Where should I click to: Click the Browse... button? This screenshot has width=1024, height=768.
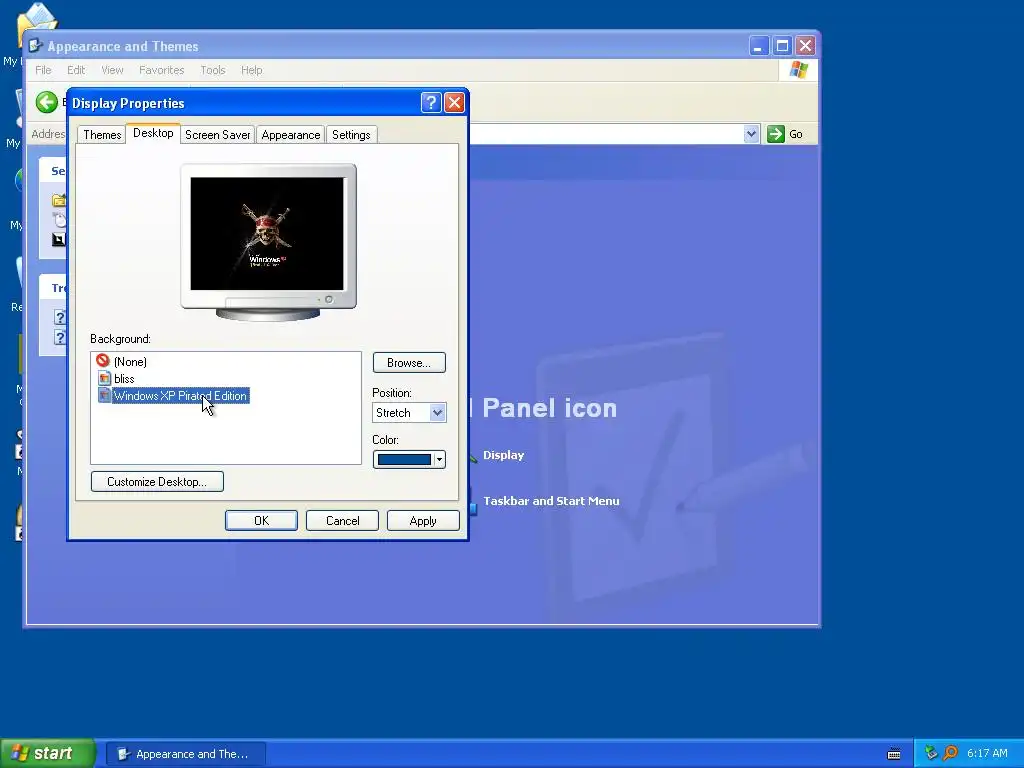pos(409,362)
